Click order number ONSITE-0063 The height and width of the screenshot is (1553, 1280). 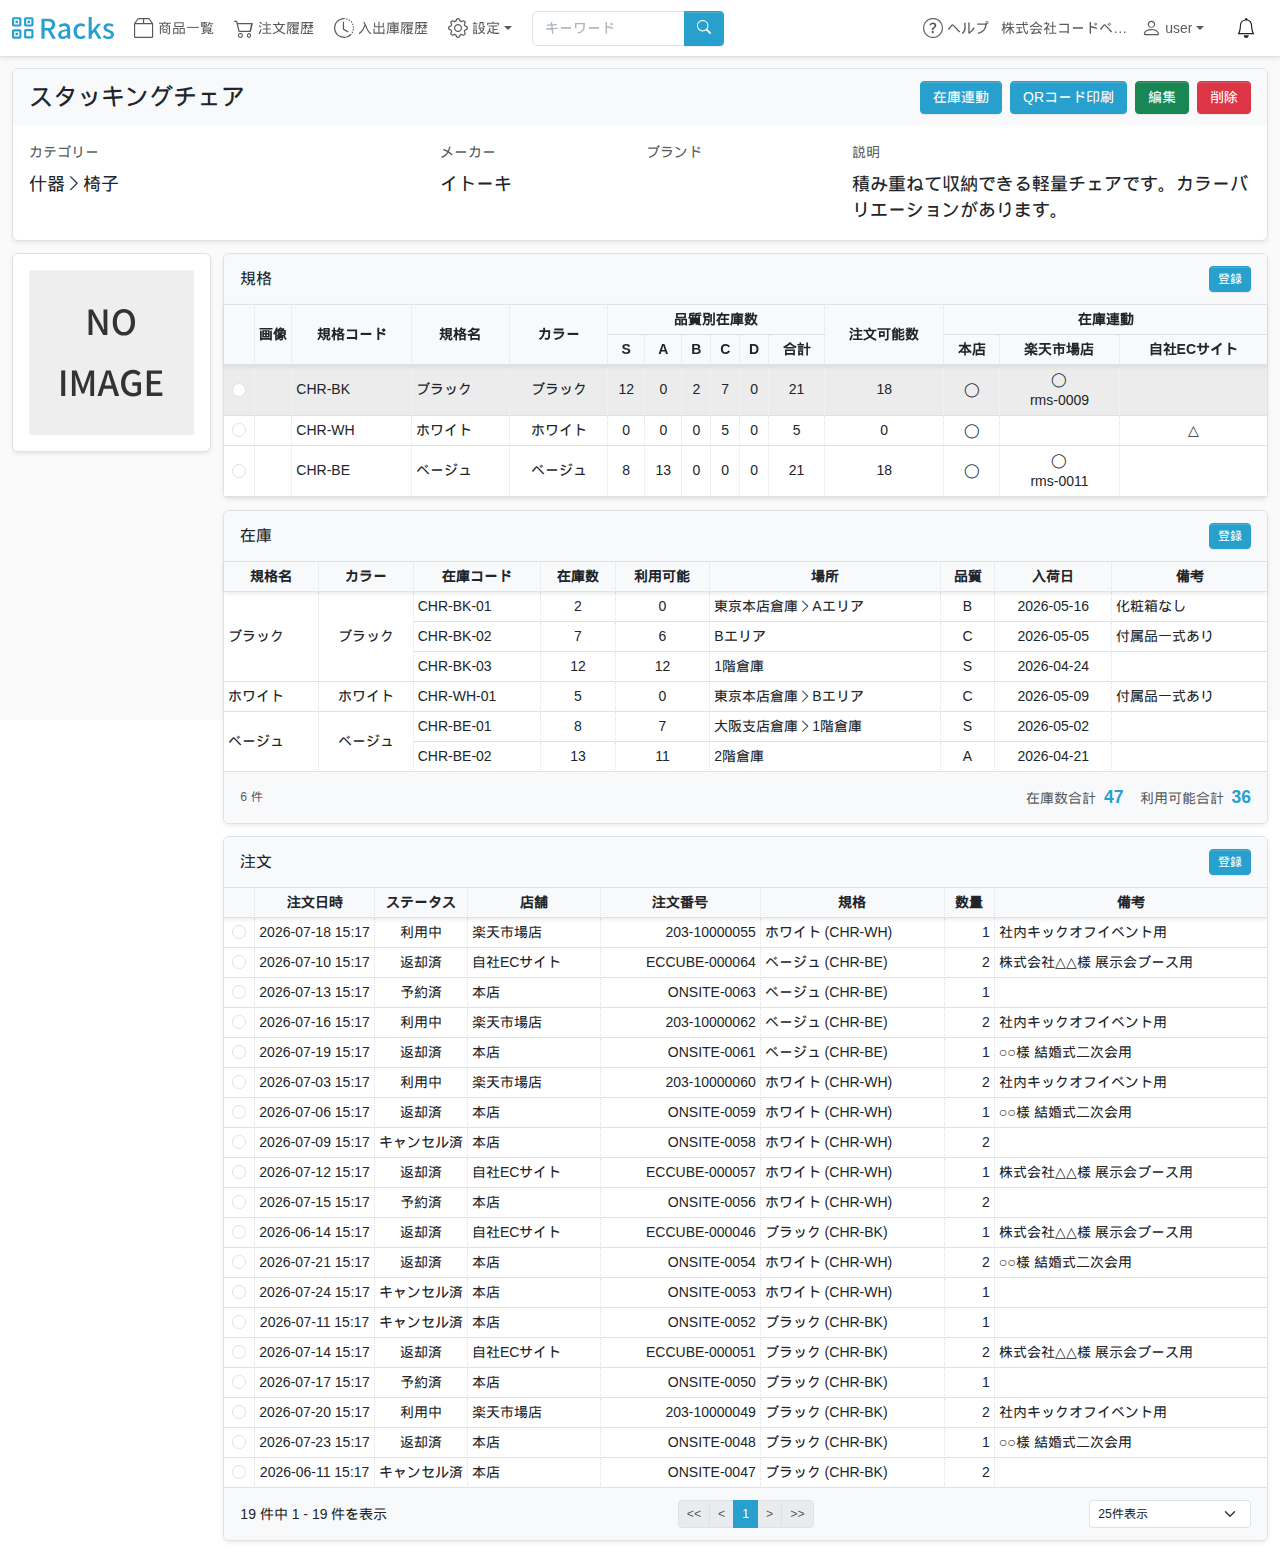(712, 992)
